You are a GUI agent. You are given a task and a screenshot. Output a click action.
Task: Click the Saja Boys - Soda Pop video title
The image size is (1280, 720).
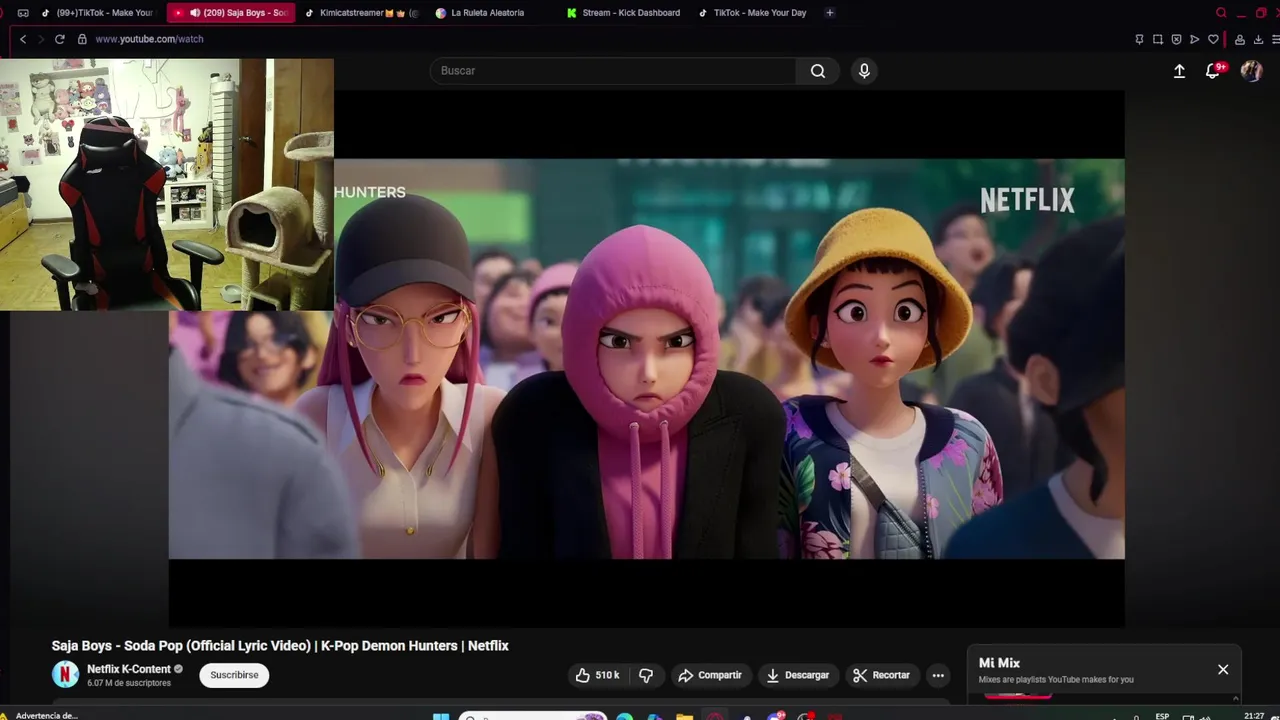[x=280, y=646]
